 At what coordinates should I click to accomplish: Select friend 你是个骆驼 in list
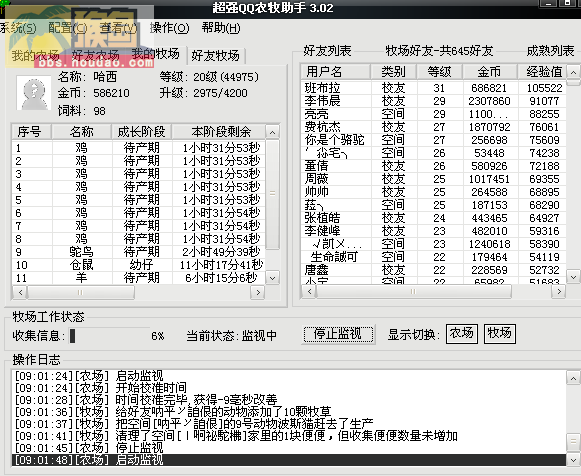coord(434,140)
